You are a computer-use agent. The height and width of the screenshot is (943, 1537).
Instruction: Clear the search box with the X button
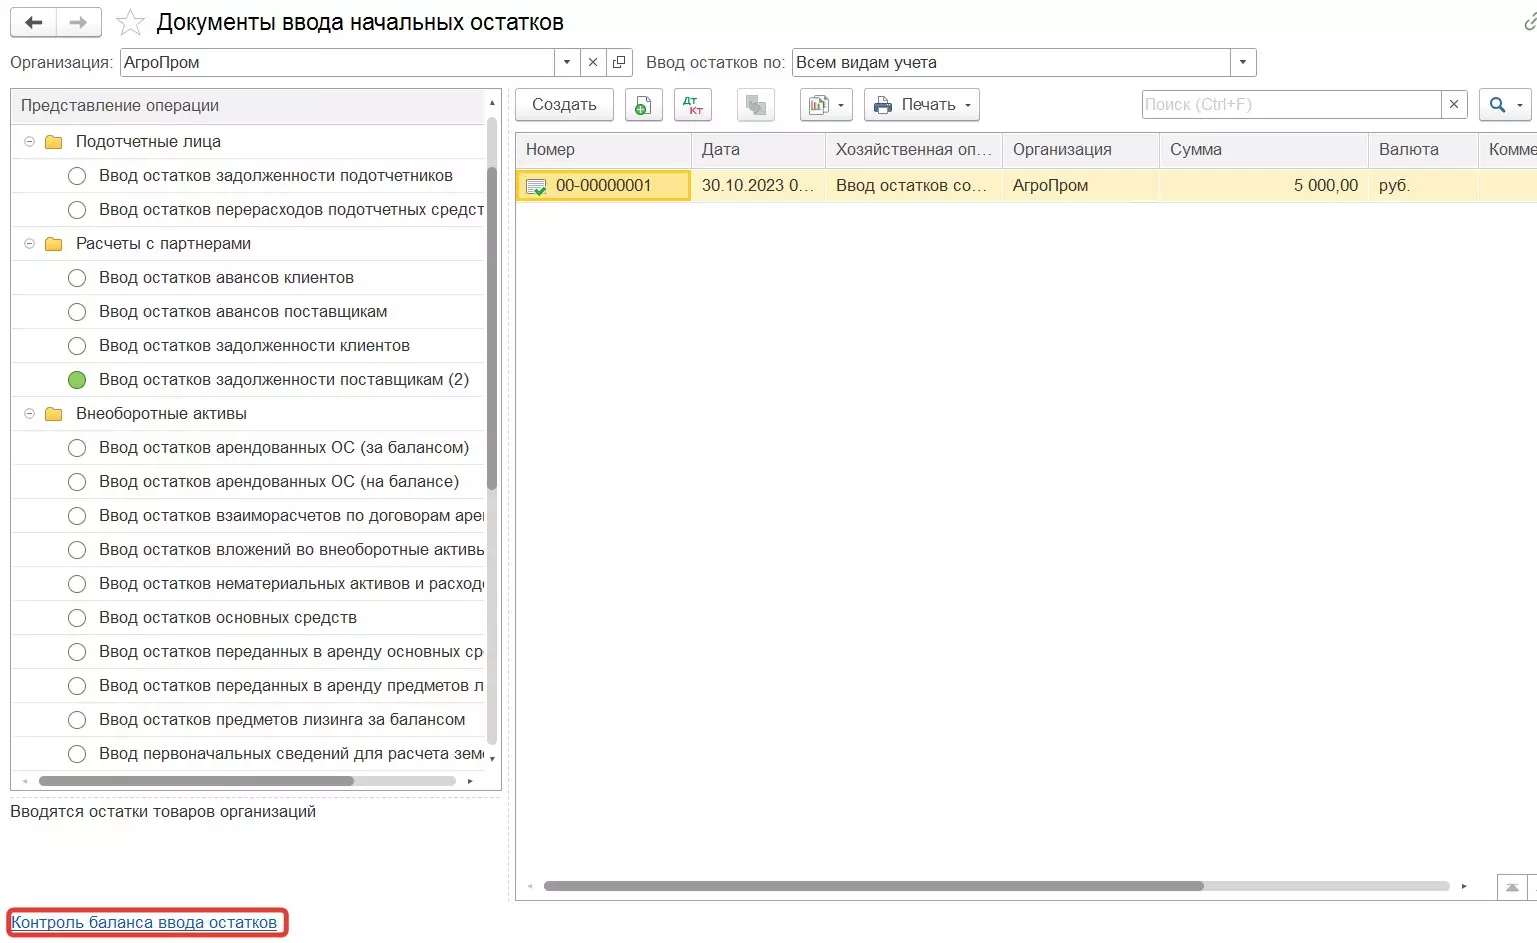point(1454,105)
